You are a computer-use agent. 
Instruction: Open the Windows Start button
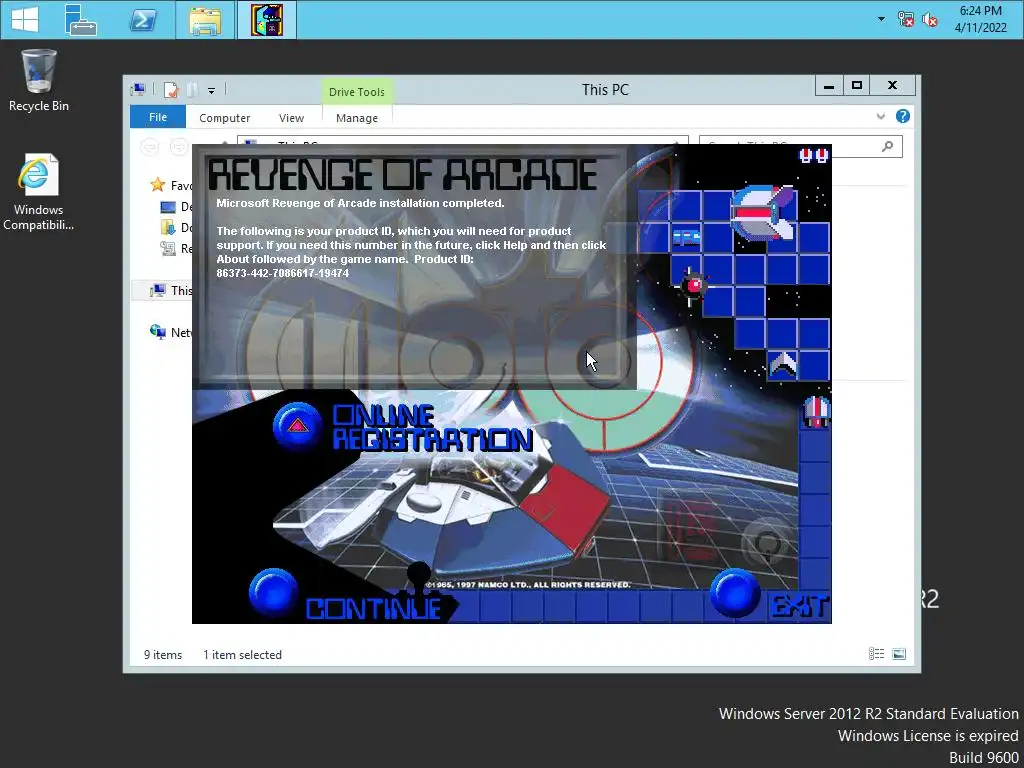coord(25,20)
